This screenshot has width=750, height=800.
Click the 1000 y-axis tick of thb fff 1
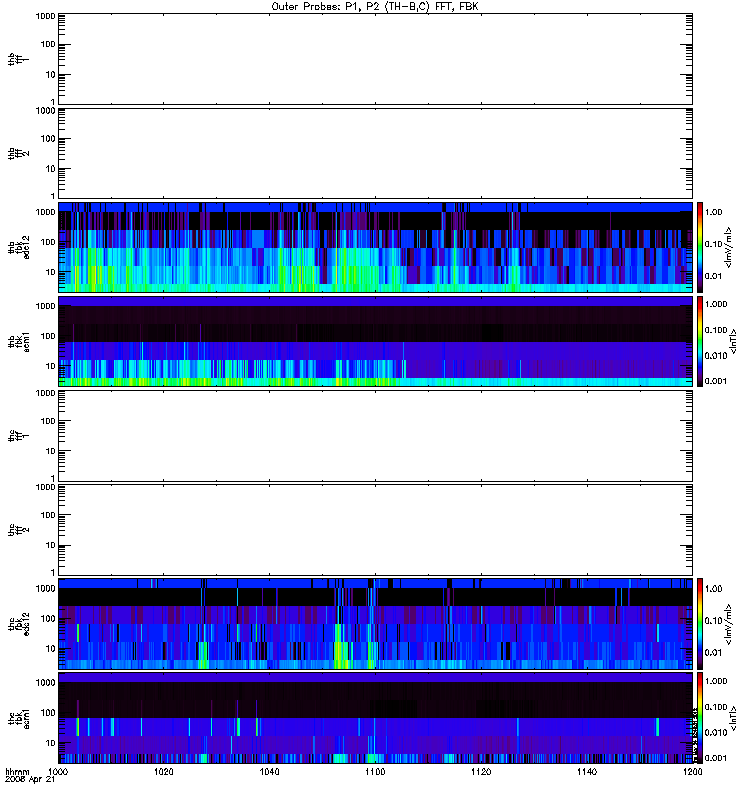pyautogui.click(x=45, y=16)
